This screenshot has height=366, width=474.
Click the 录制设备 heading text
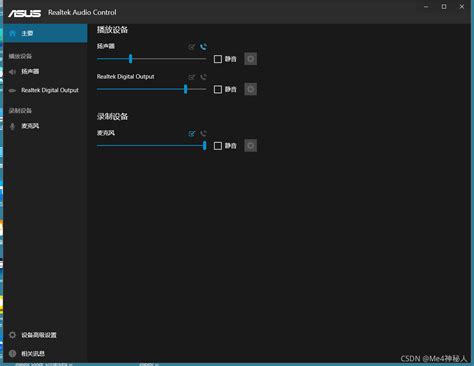point(112,116)
